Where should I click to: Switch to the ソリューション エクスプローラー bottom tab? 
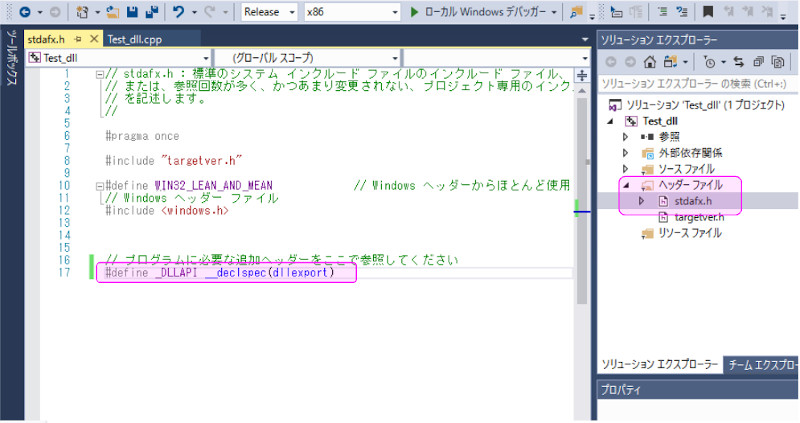click(660, 364)
